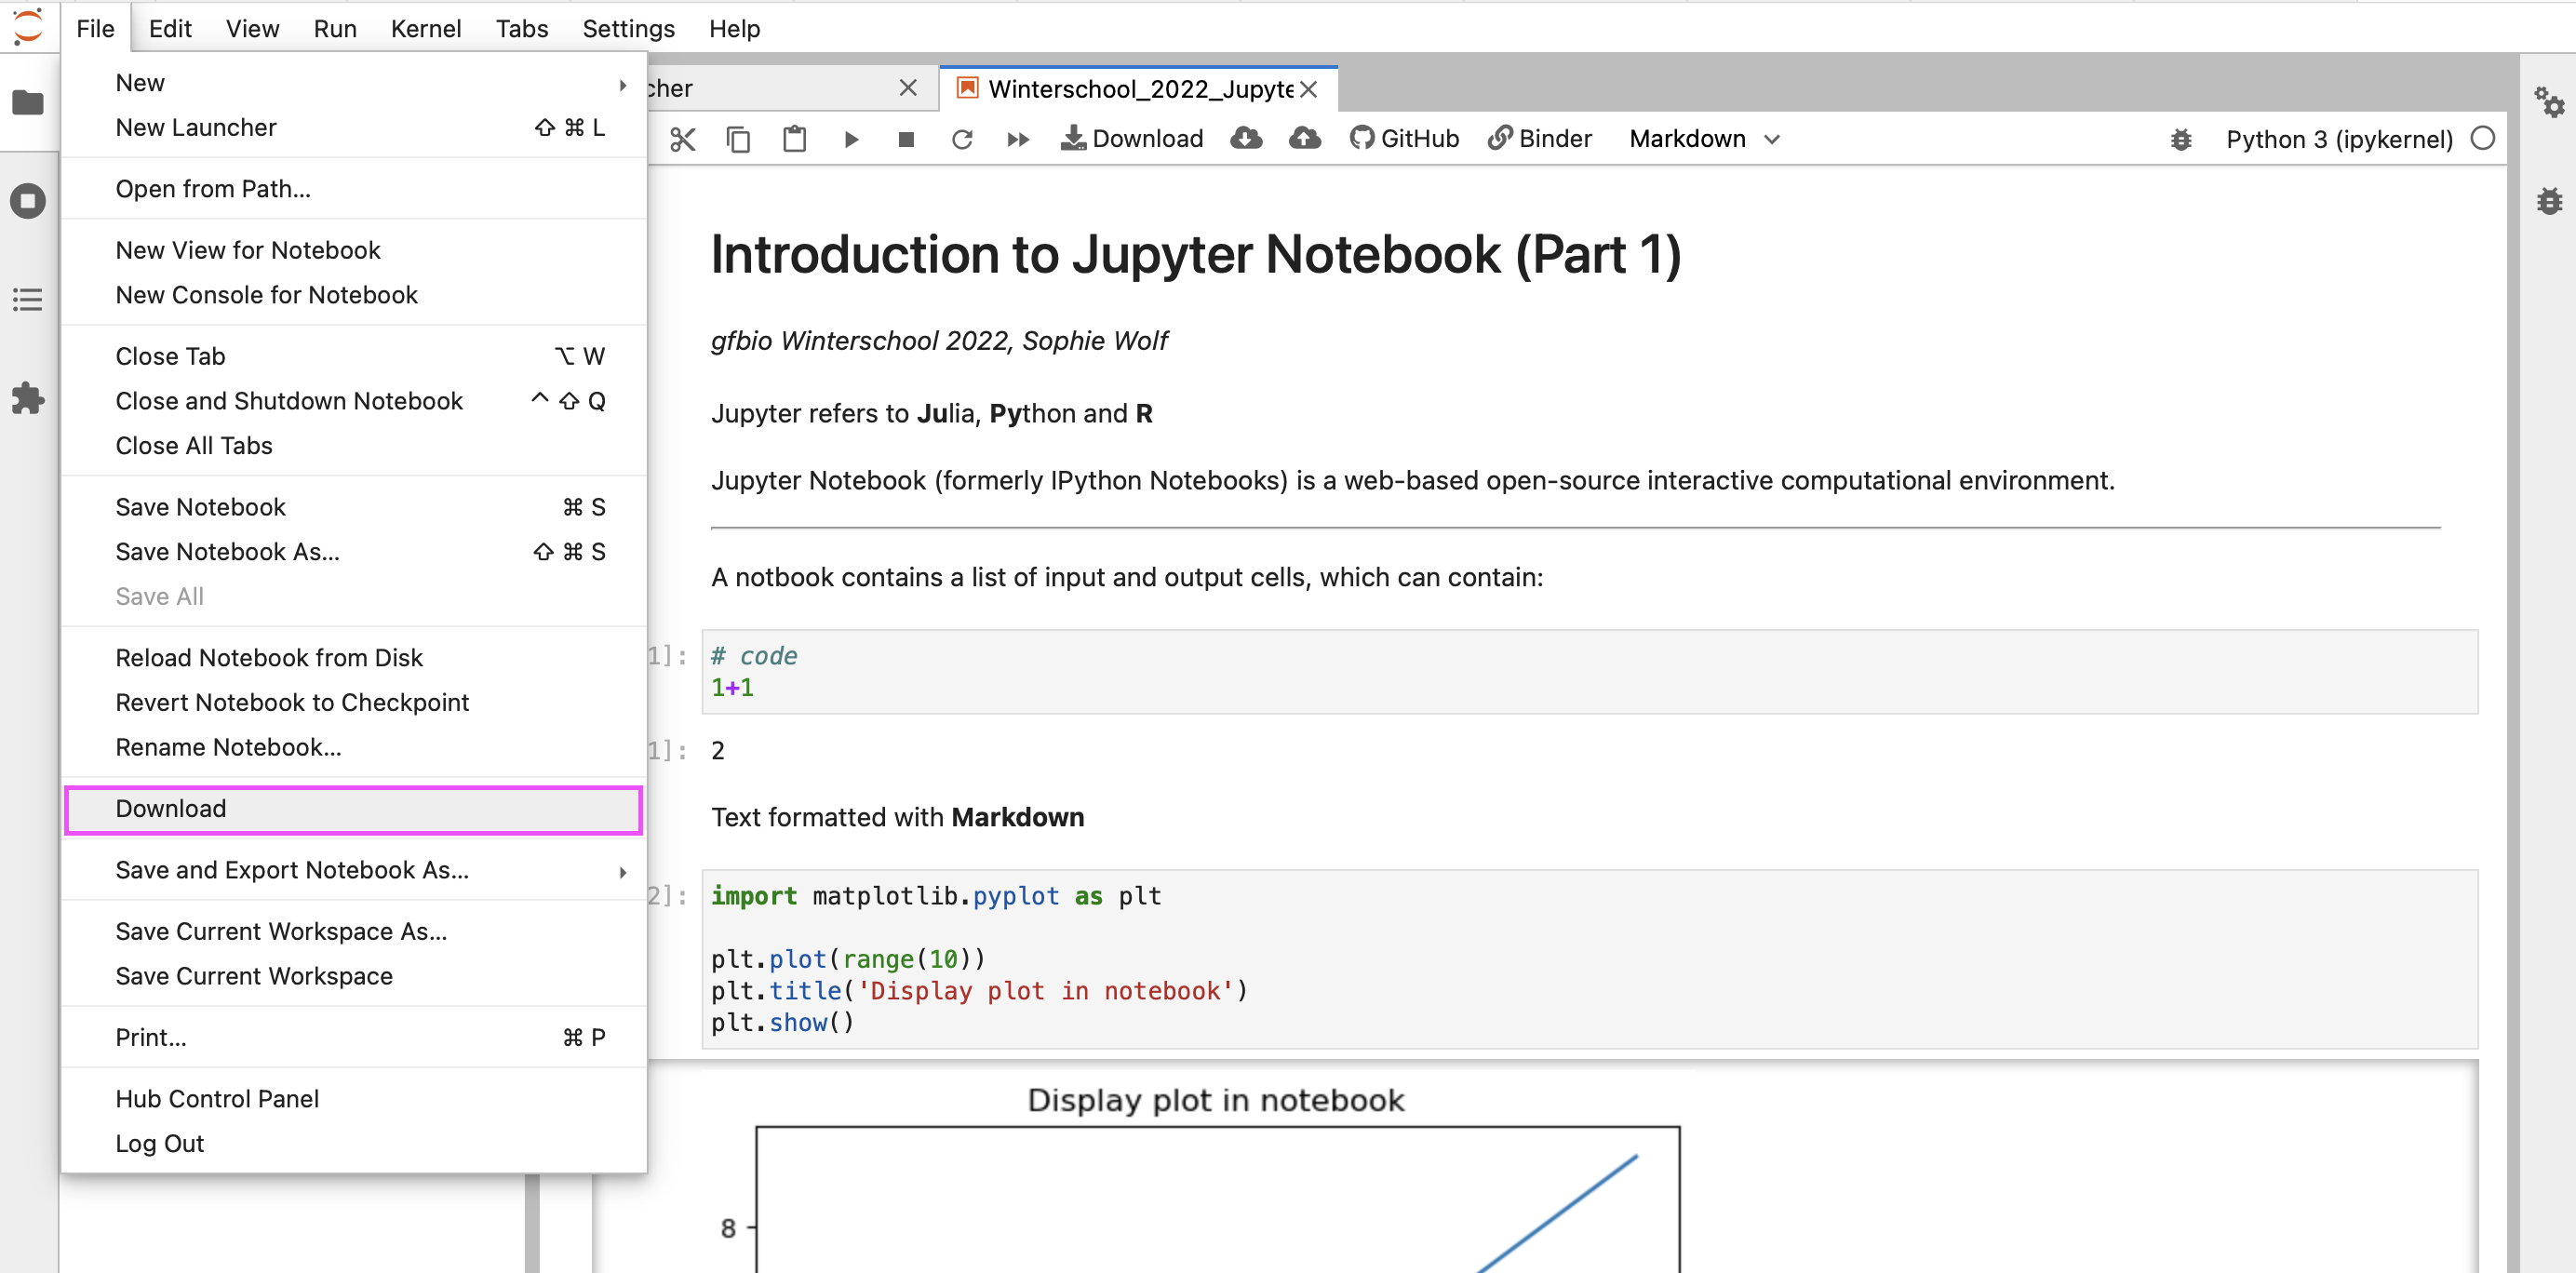Viewport: 2576px width, 1273px height.
Task: Open the extension manager puzzle icon
Action: [x=28, y=398]
